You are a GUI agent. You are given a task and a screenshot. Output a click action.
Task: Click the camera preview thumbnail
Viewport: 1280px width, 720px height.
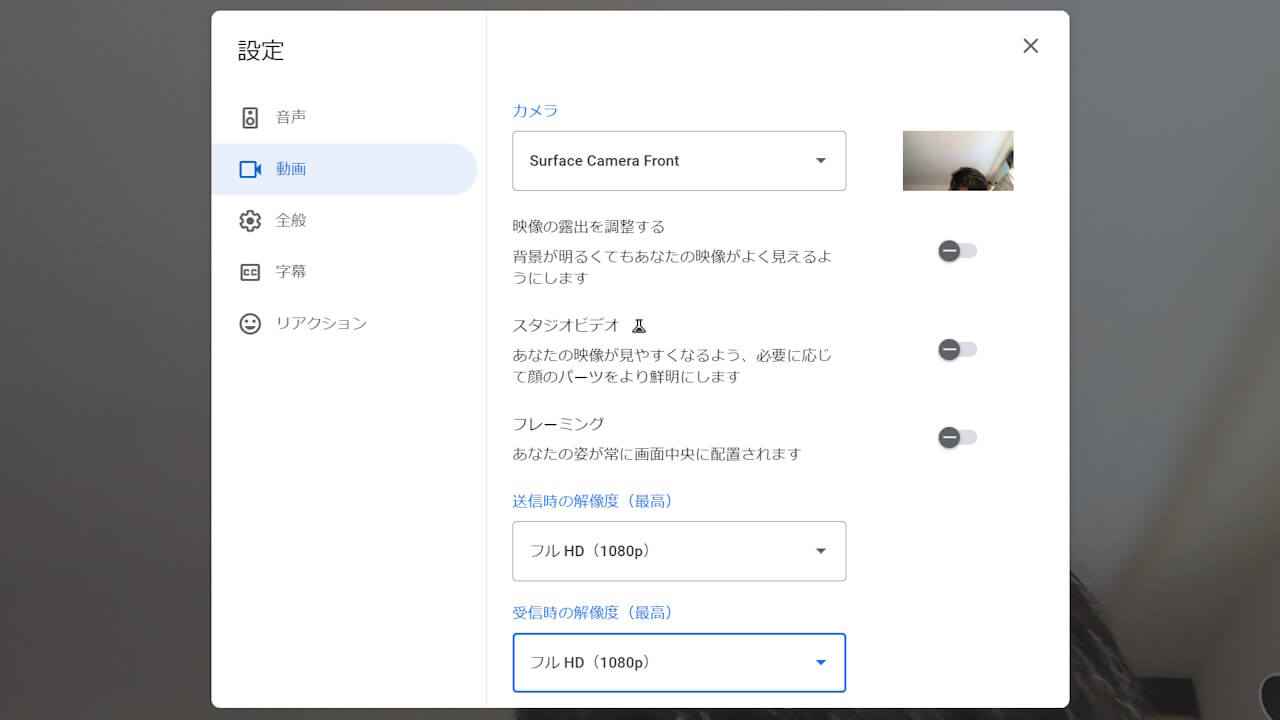click(957, 160)
